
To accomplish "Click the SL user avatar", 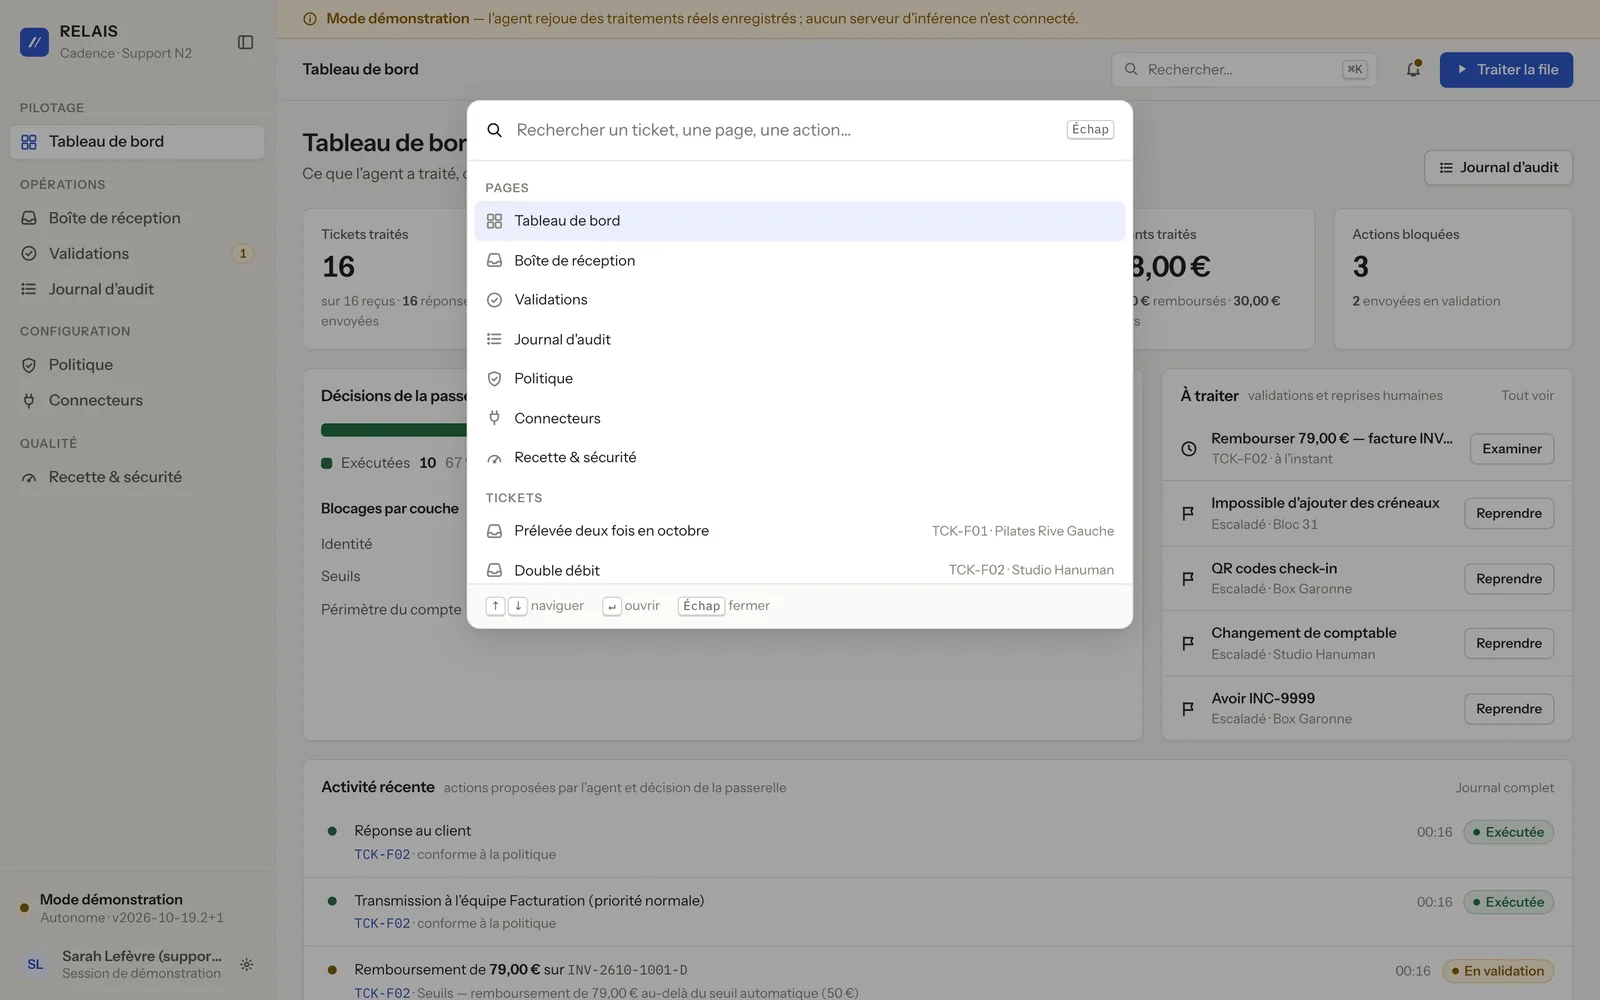I will (35, 964).
